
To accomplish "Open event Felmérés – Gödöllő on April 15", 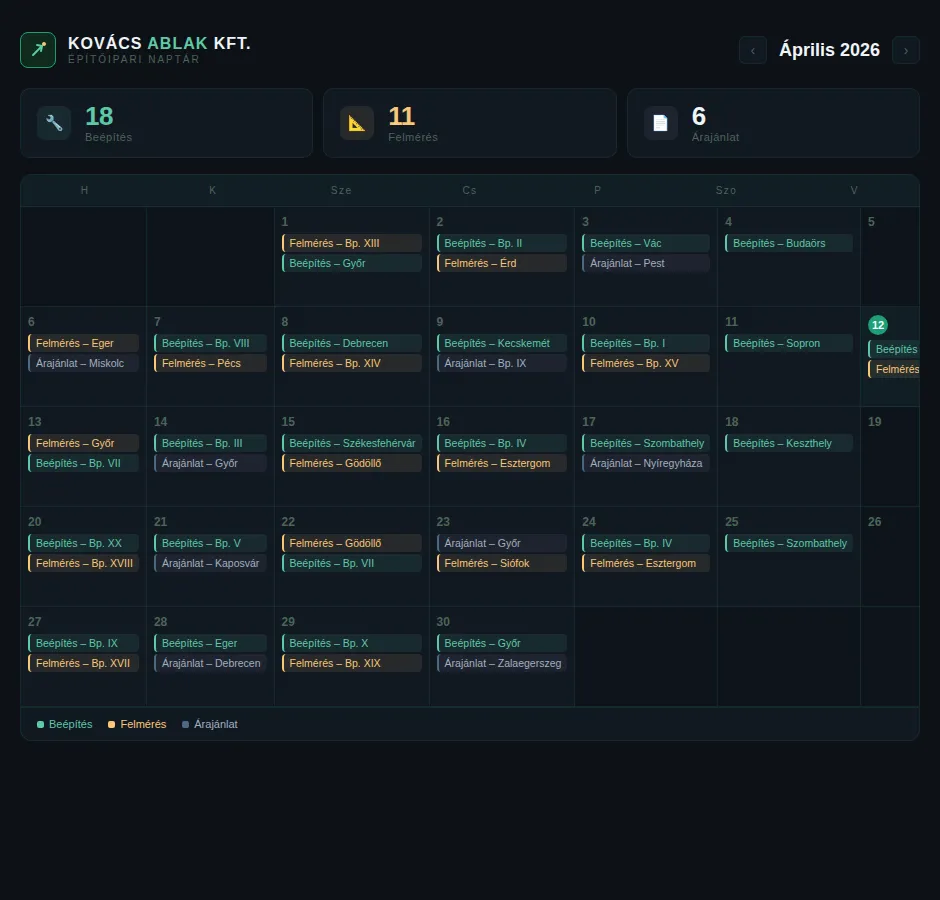I will pos(352,463).
